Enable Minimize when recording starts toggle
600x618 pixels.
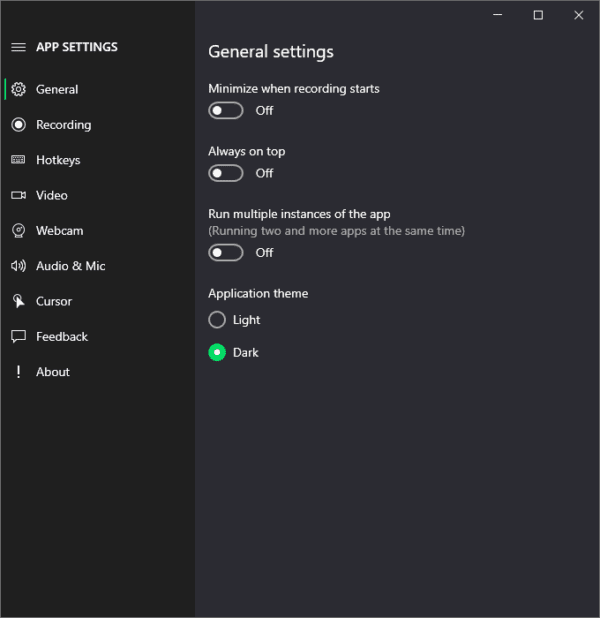(x=226, y=111)
